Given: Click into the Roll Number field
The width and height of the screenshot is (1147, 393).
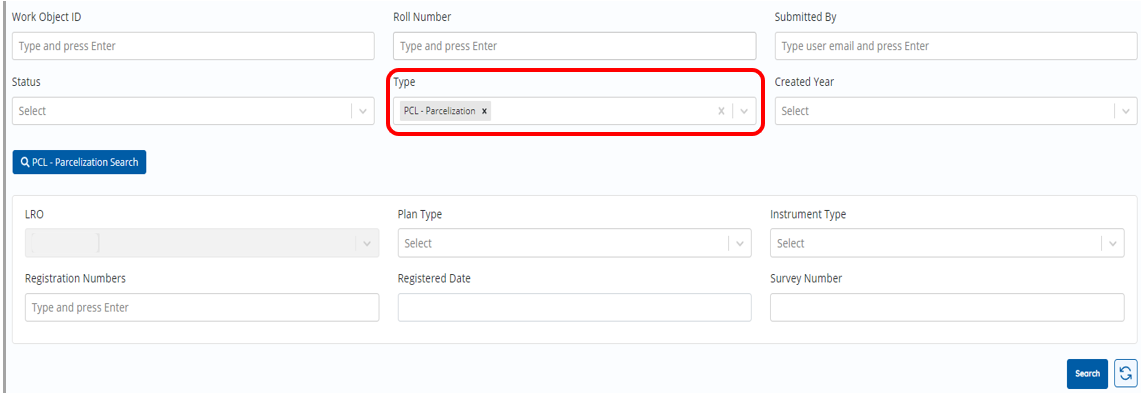Looking at the screenshot, I should (x=574, y=46).
